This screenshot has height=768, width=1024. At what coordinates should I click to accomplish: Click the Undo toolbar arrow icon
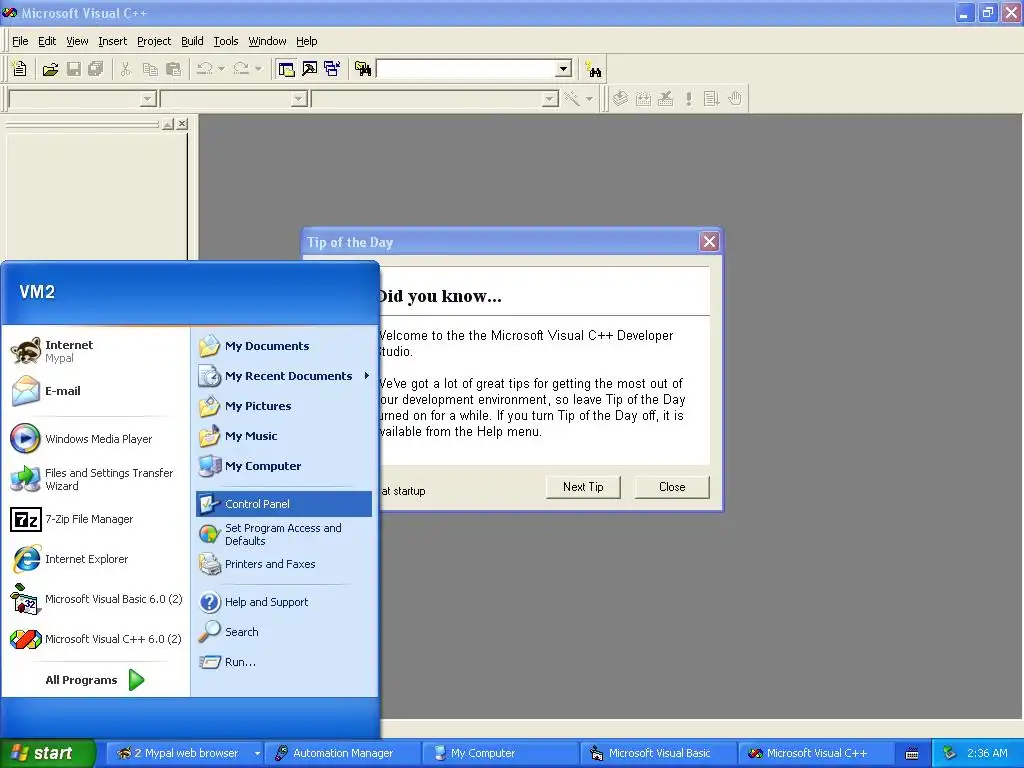pyautogui.click(x=204, y=69)
